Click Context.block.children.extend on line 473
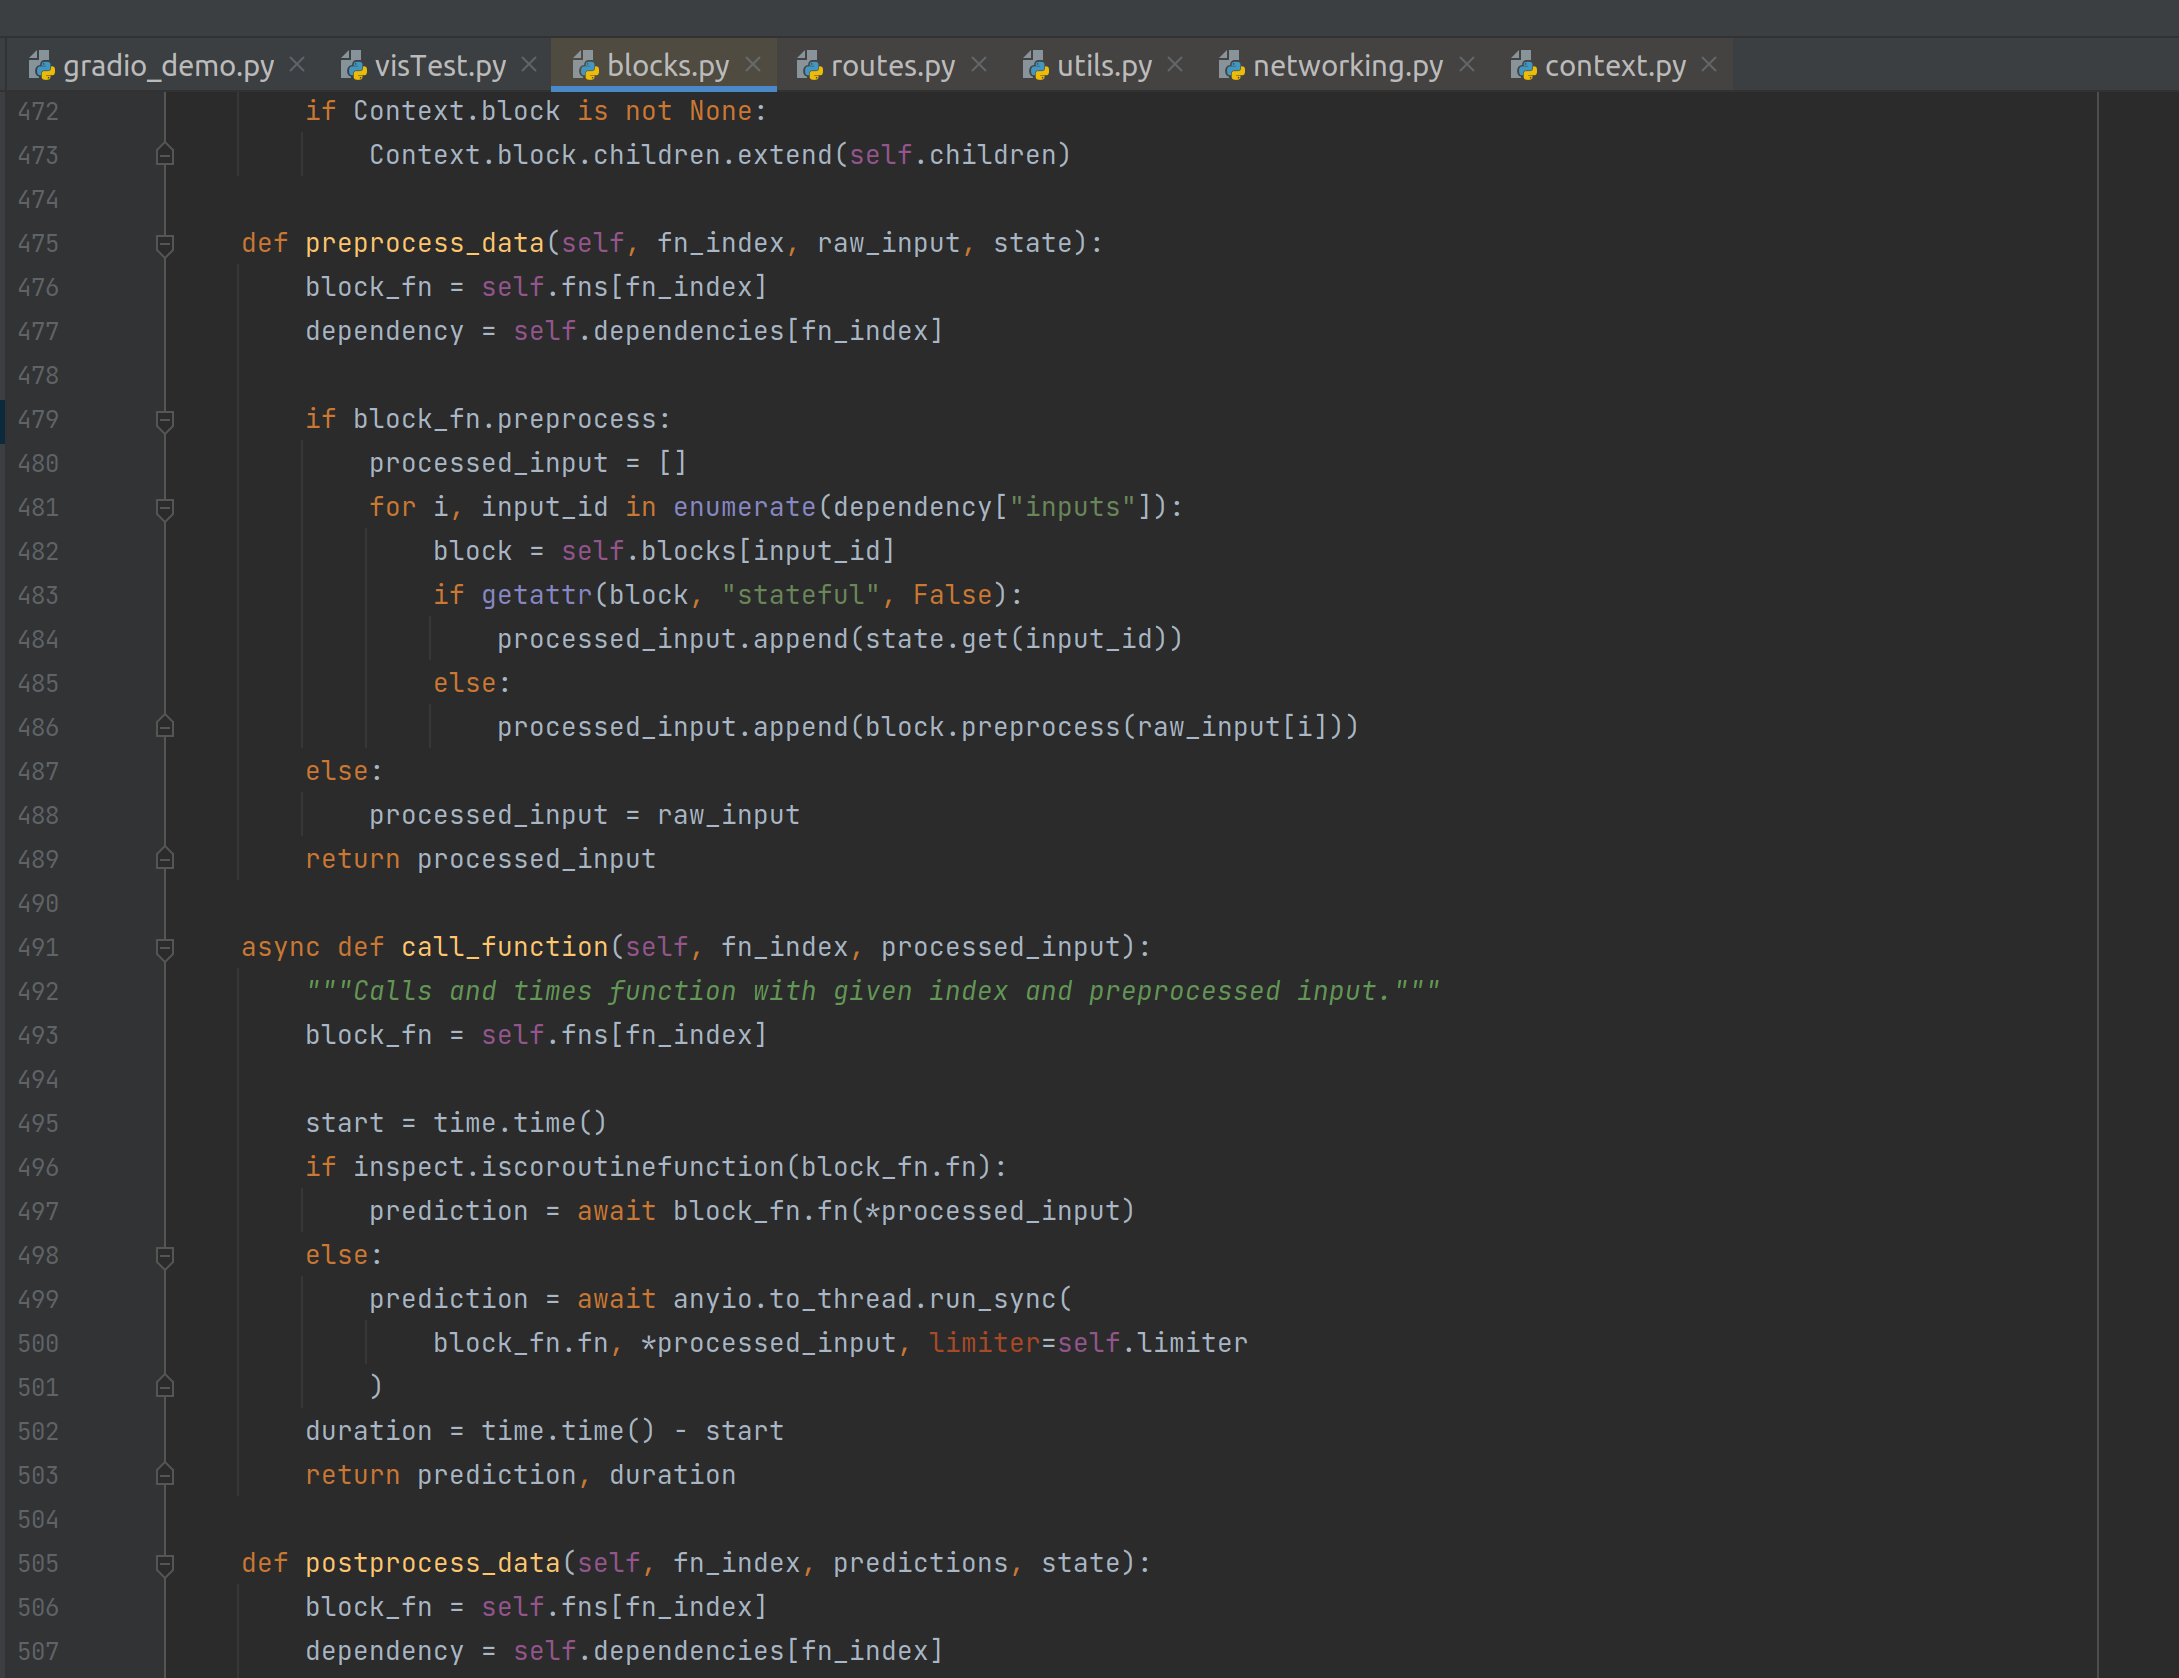 [x=601, y=156]
